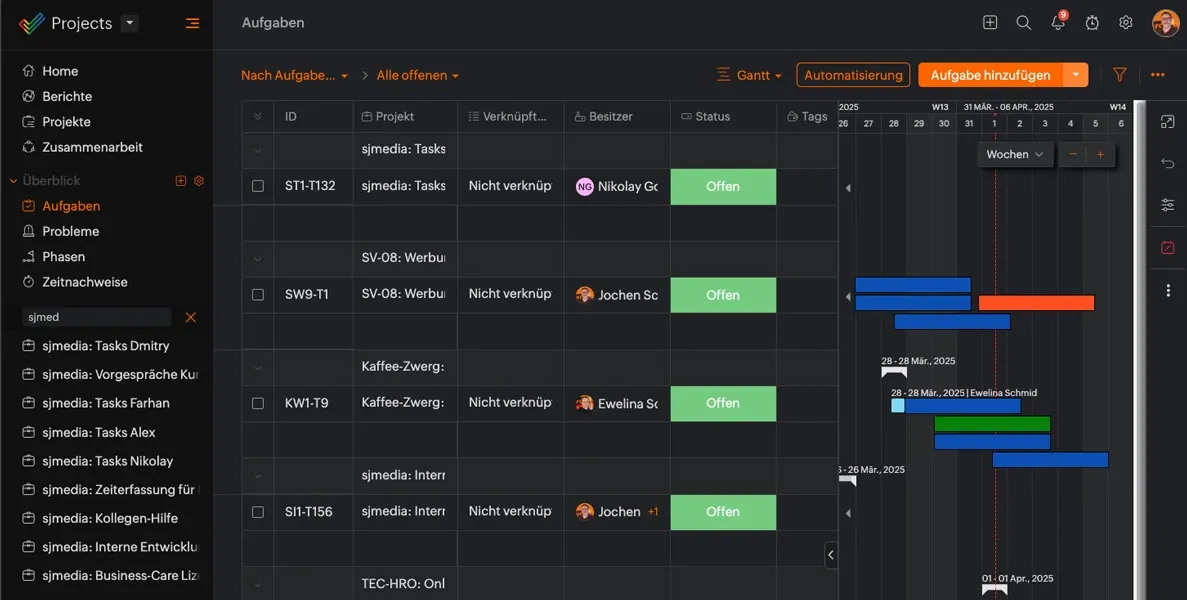
Task: Open the notifications bell icon
Action: 1058,23
